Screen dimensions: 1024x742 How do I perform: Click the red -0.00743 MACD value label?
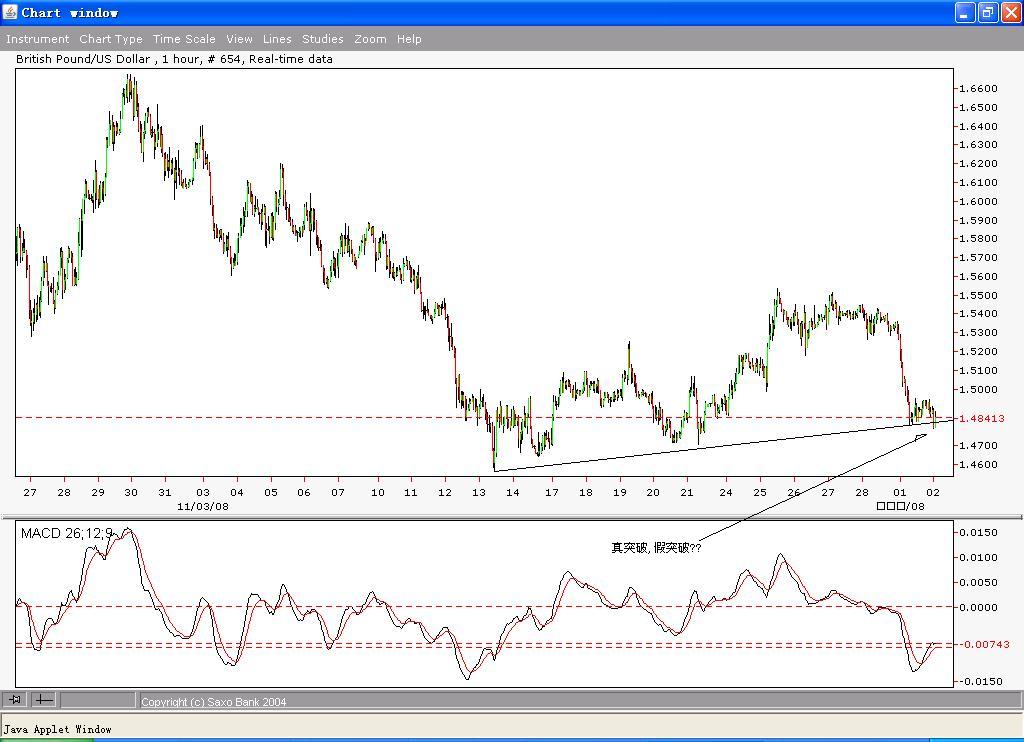tap(984, 644)
